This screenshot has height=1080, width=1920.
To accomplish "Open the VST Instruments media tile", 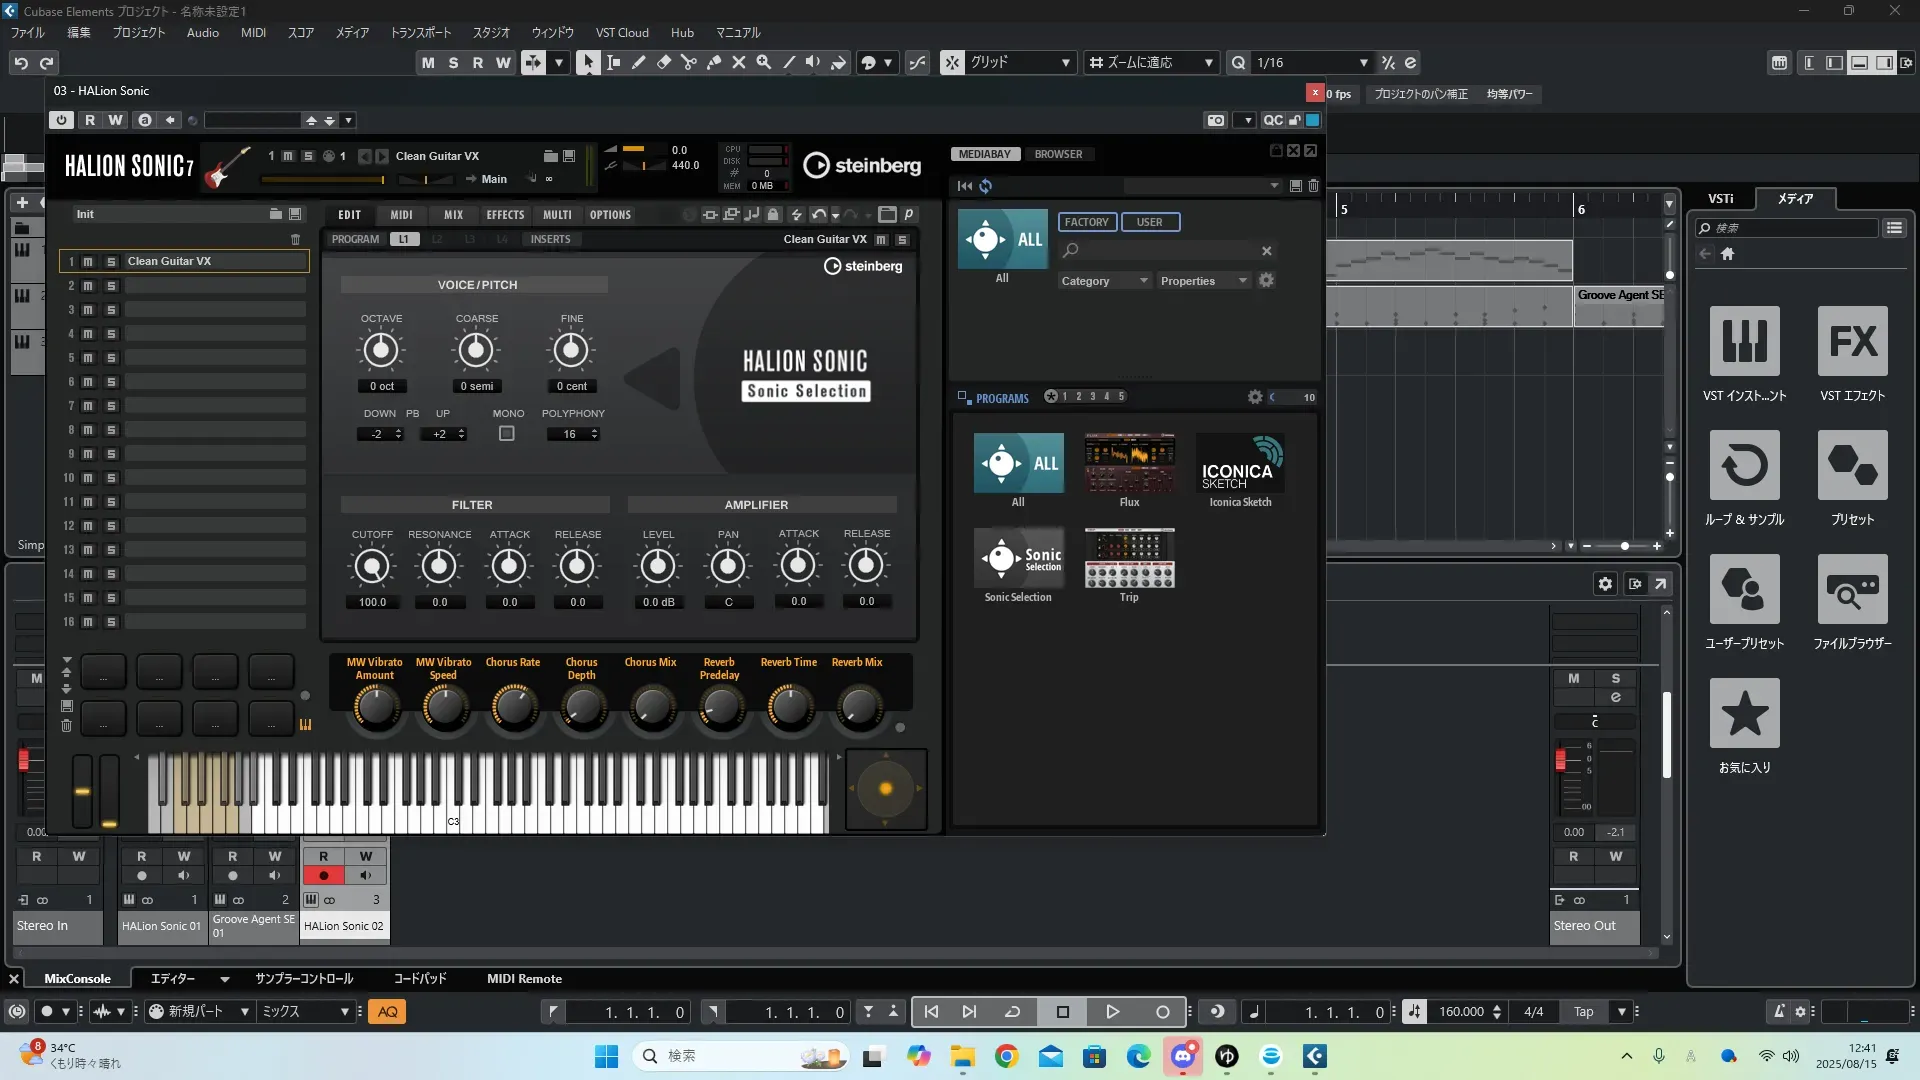I will pos(1744,342).
